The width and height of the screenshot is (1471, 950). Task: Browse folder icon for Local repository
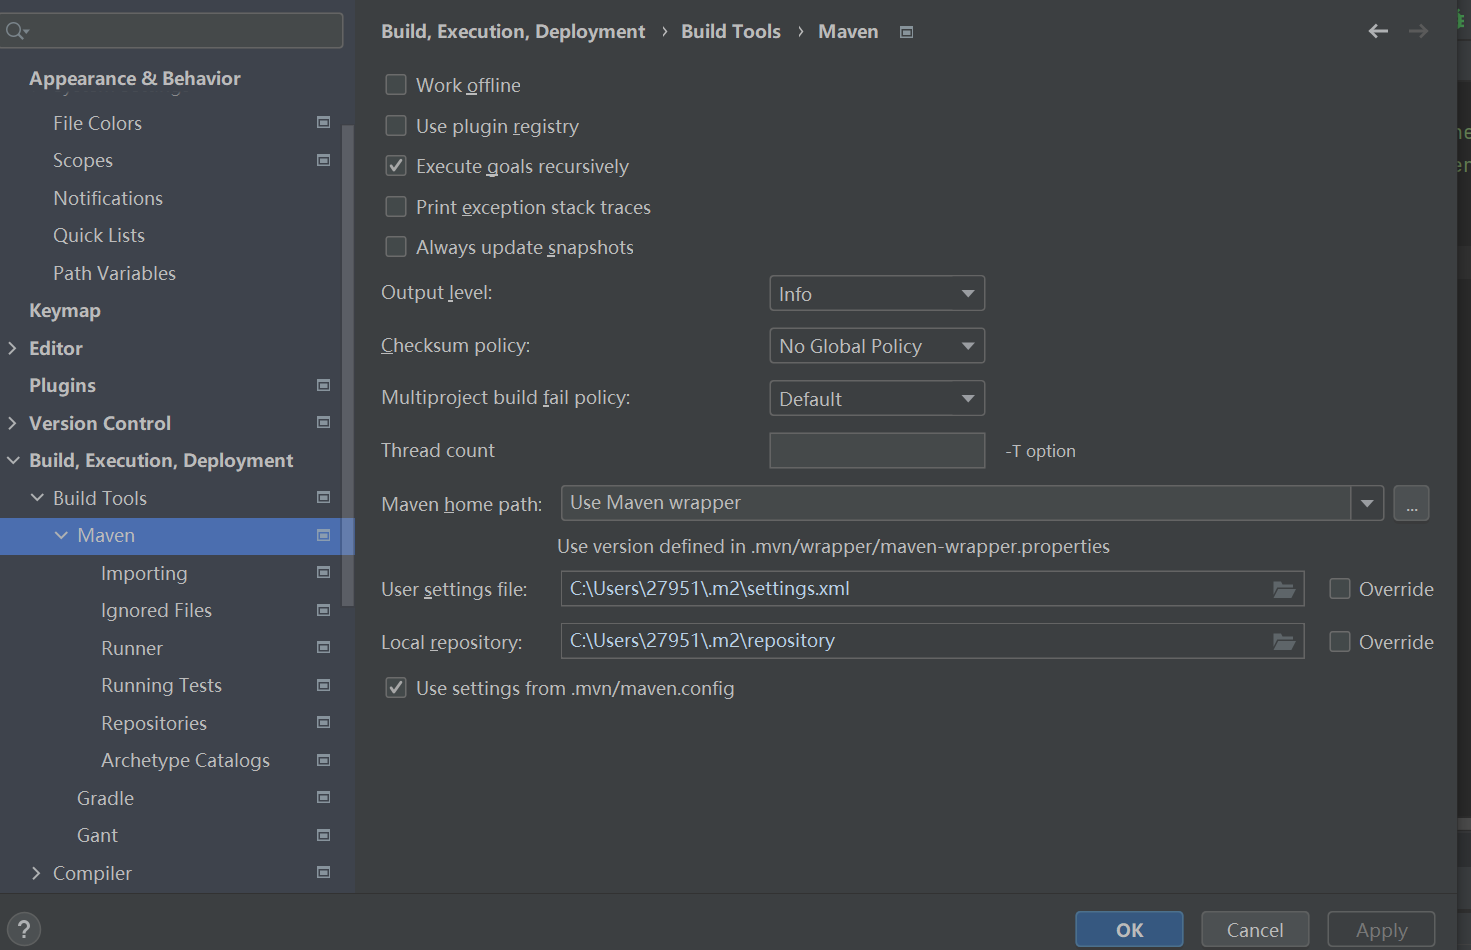1284,641
